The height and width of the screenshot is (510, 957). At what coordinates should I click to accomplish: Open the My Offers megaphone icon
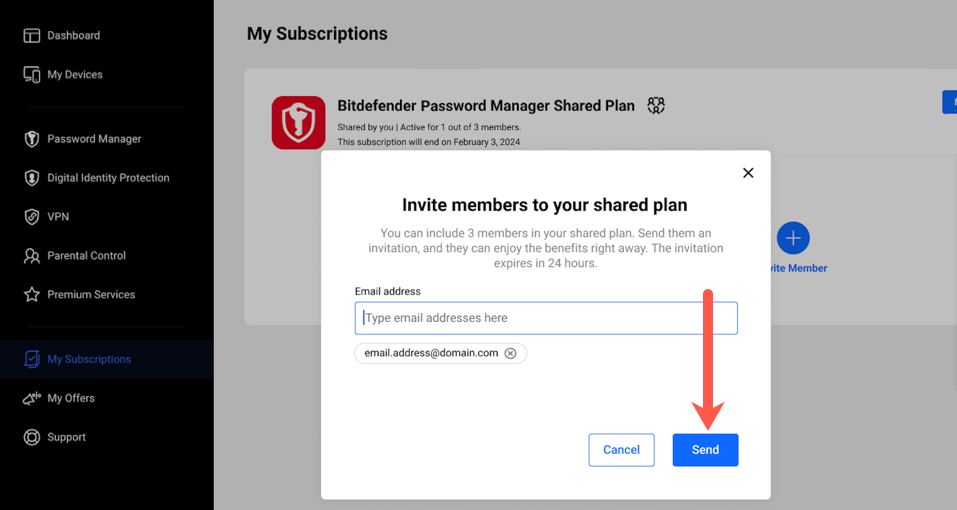tap(32, 398)
